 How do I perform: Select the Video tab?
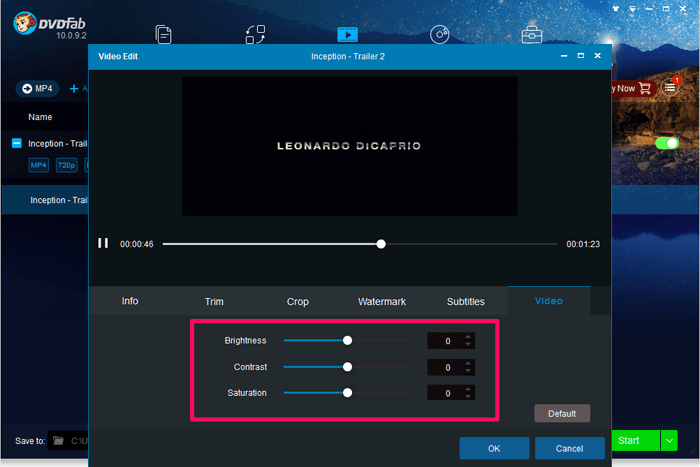click(549, 301)
